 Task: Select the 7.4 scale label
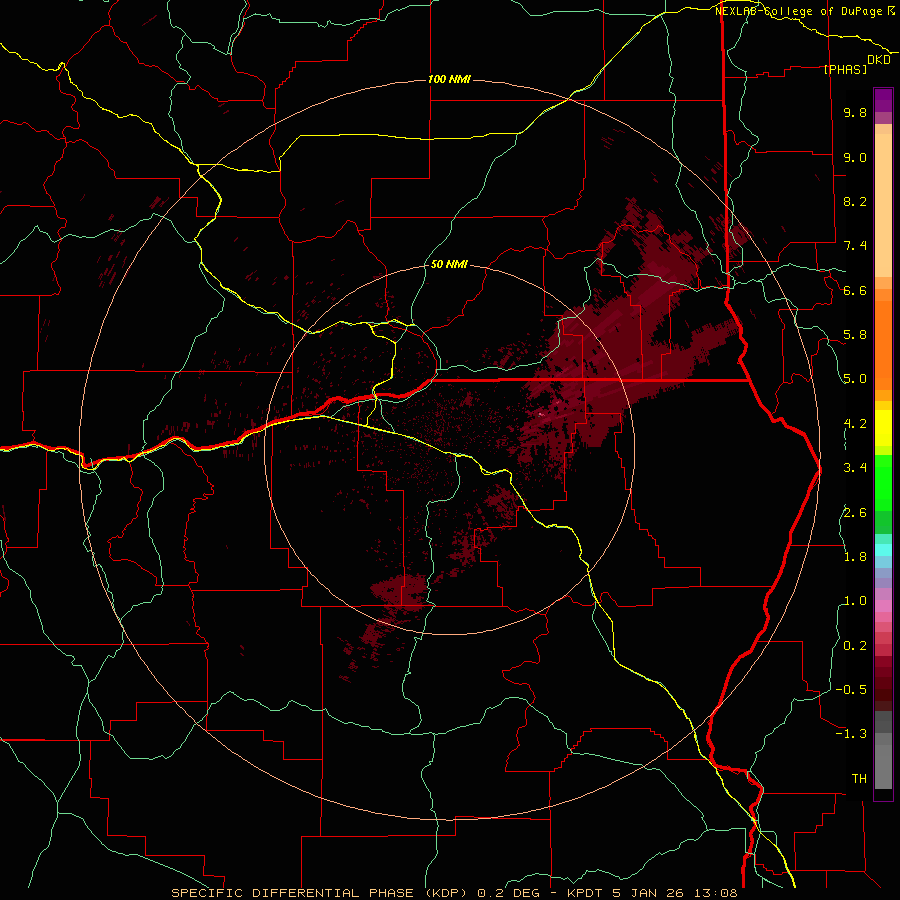pos(855,246)
